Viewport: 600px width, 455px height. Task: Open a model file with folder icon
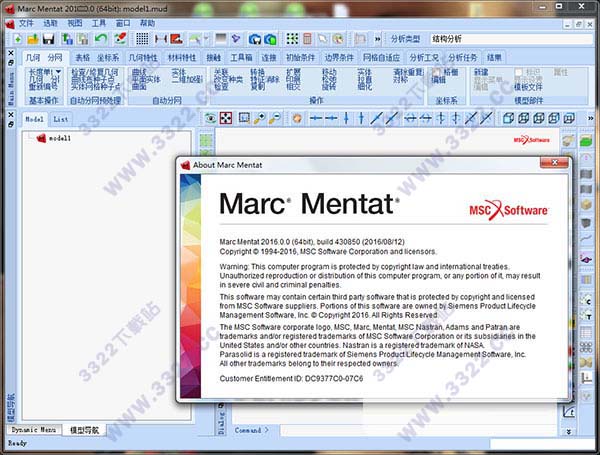pyautogui.click(x=33, y=39)
